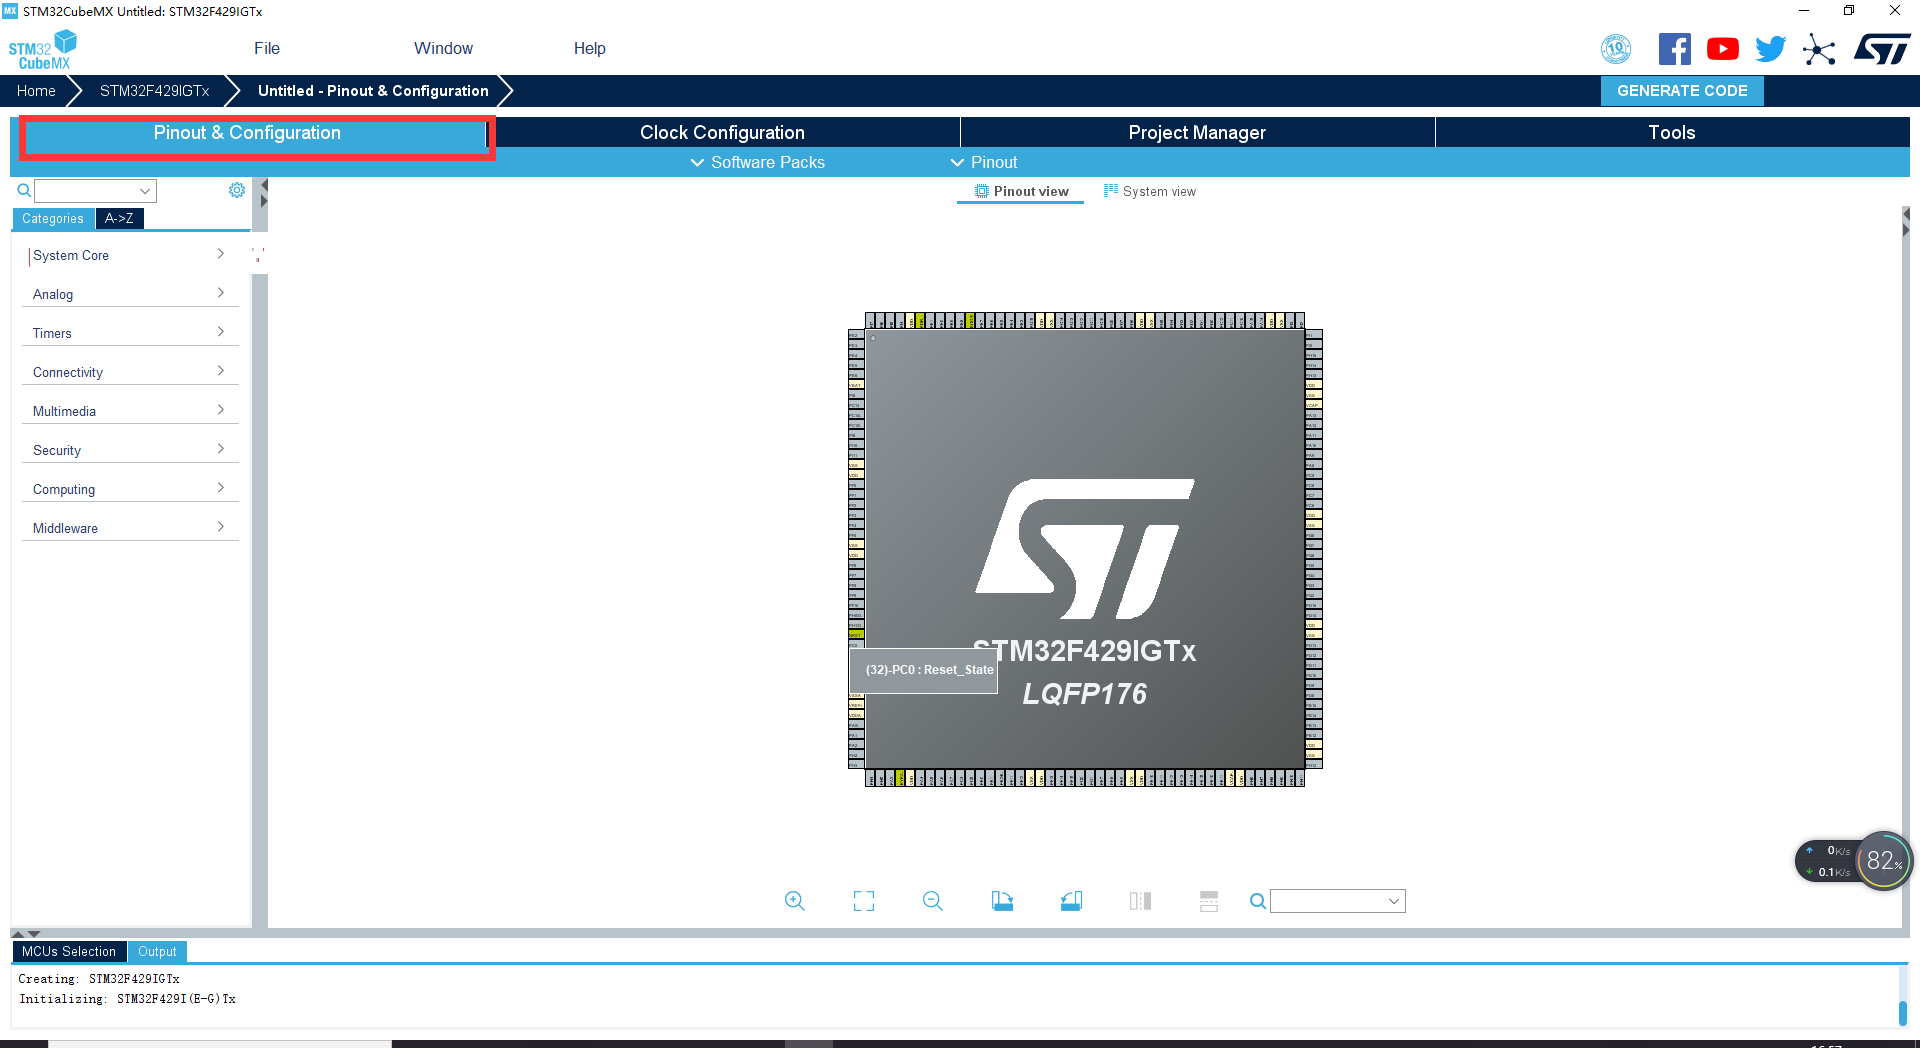Screen dimensions: 1920x1048
Task: Switch to System view
Action: 1149,191
